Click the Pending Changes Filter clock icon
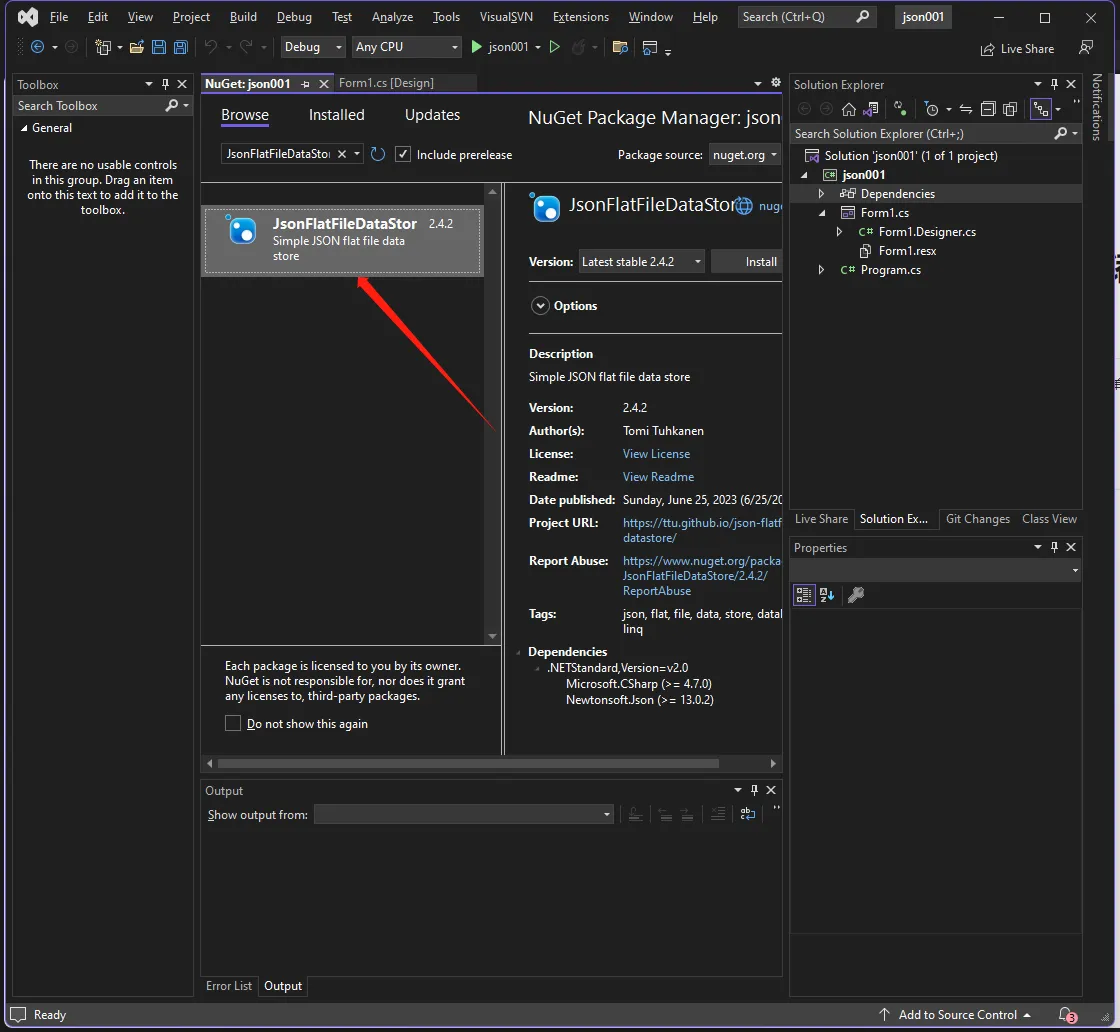Image resolution: width=1120 pixels, height=1032 pixels. point(931,109)
